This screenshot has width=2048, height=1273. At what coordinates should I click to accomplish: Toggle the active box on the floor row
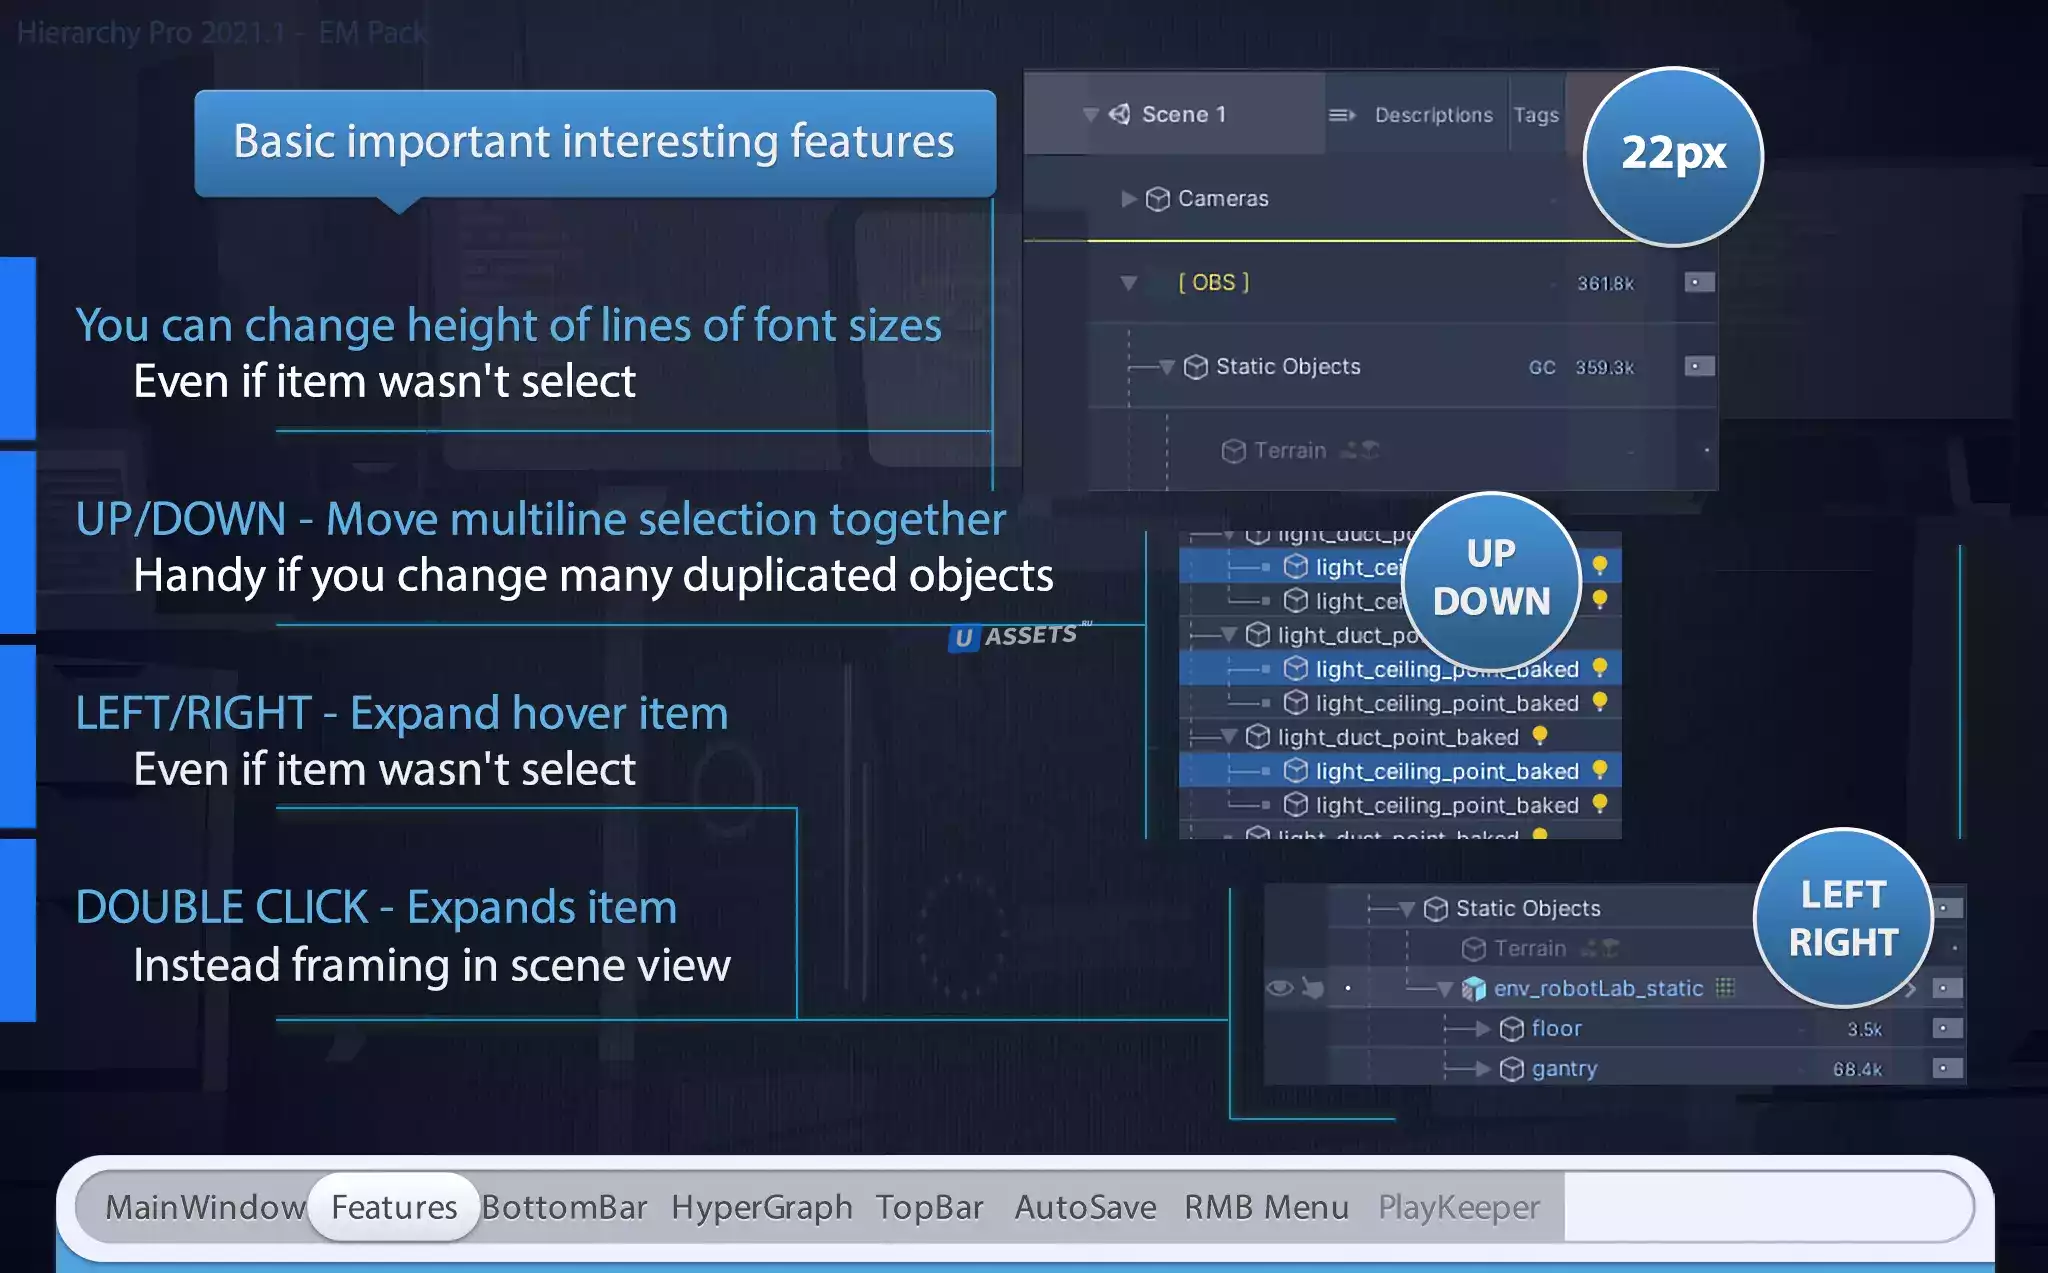[1946, 1028]
